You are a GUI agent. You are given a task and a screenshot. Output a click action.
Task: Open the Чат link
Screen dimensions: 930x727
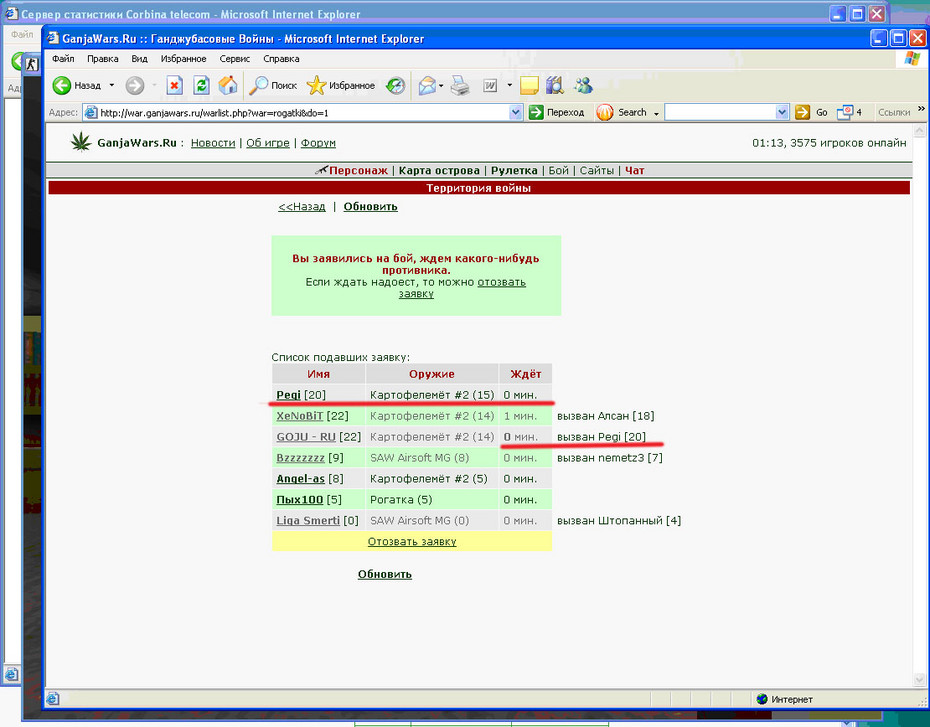[634, 170]
